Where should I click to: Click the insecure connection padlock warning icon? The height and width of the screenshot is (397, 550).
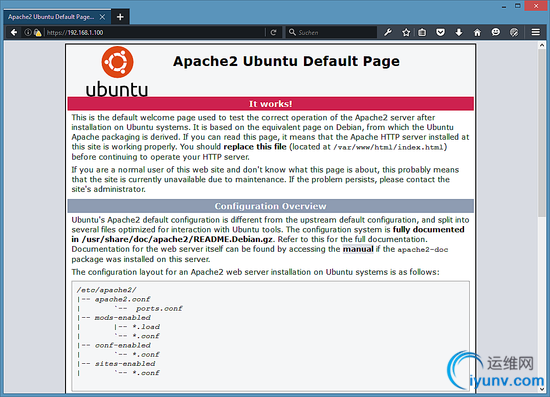point(38,33)
